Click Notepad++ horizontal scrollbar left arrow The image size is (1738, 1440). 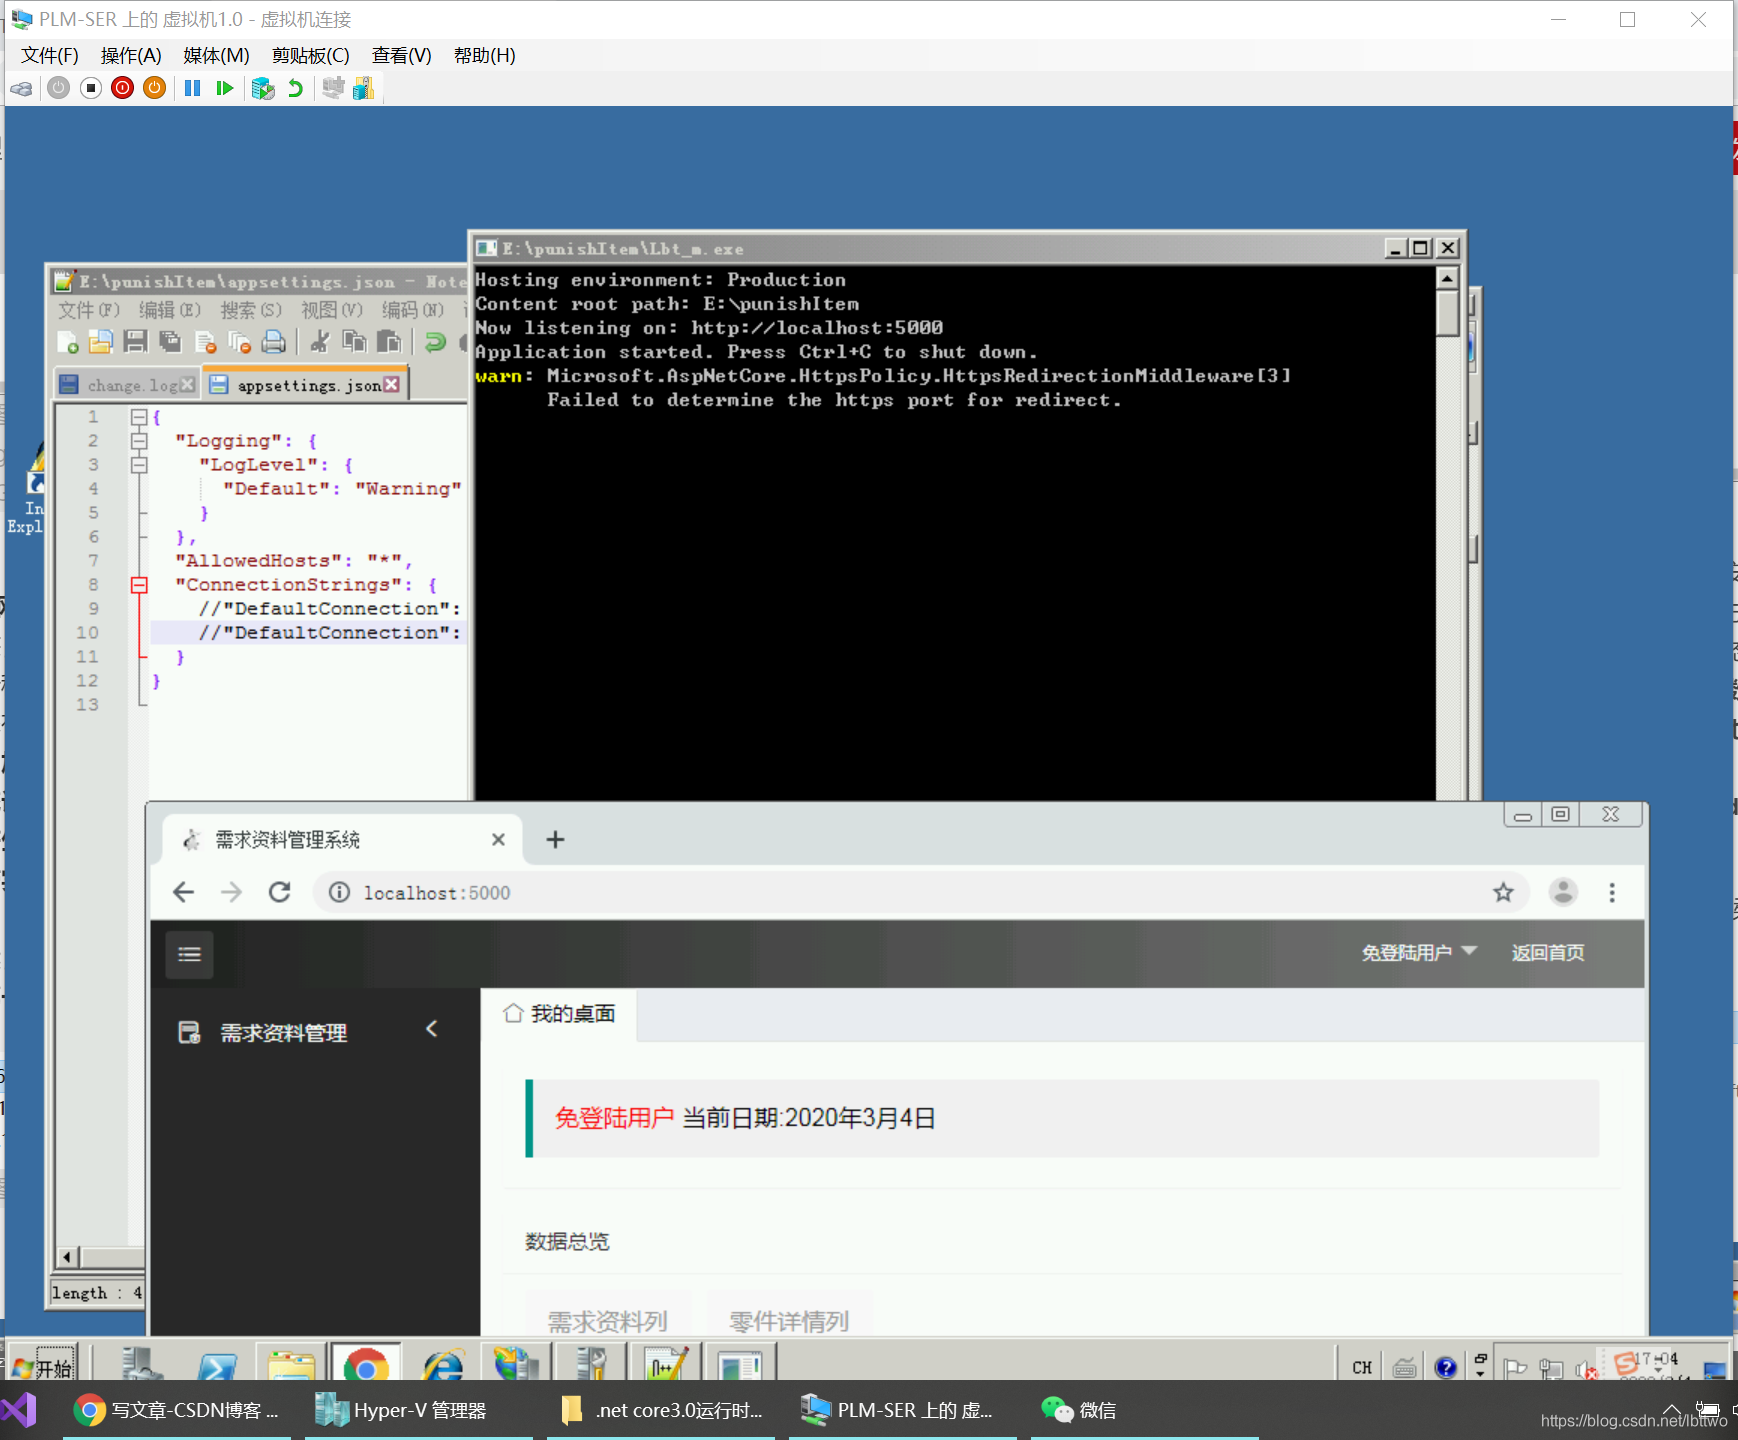(67, 1257)
